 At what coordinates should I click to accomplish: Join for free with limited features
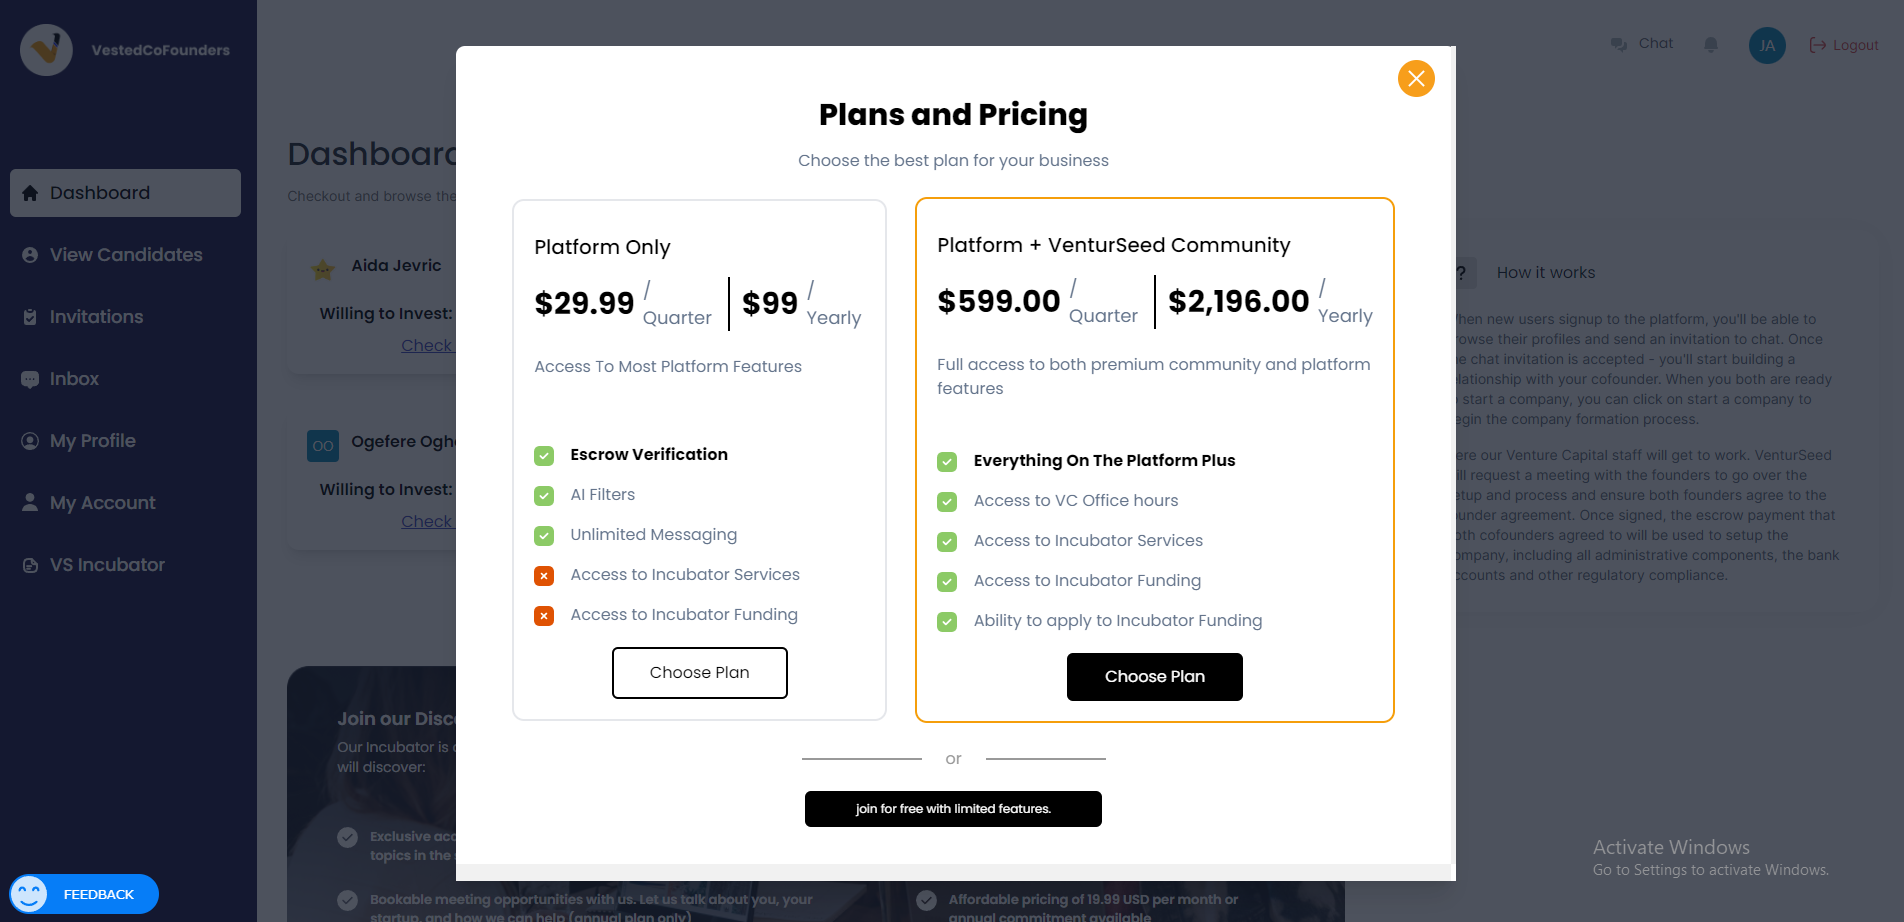pyautogui.click(x=953, y=809)
